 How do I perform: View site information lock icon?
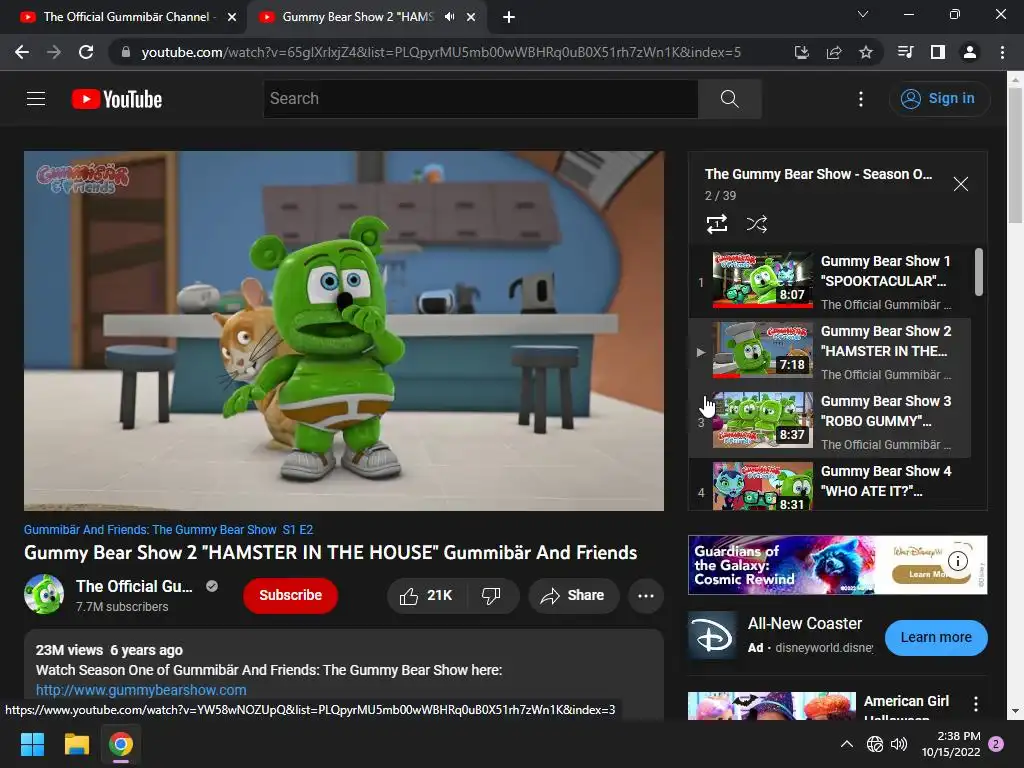[125, 52]
